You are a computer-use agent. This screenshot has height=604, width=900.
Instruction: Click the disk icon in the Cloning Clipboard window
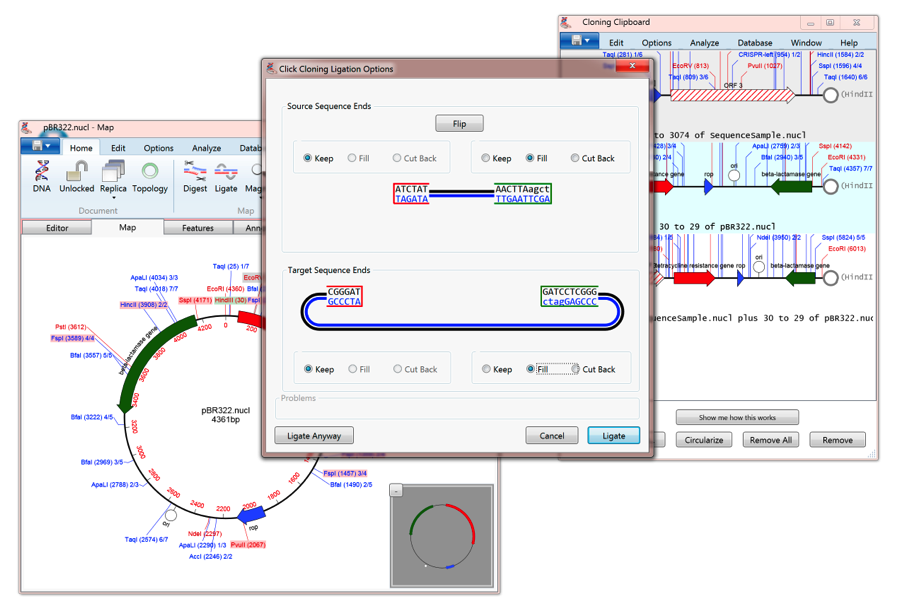pyautogui.click(x=576, y=41)
